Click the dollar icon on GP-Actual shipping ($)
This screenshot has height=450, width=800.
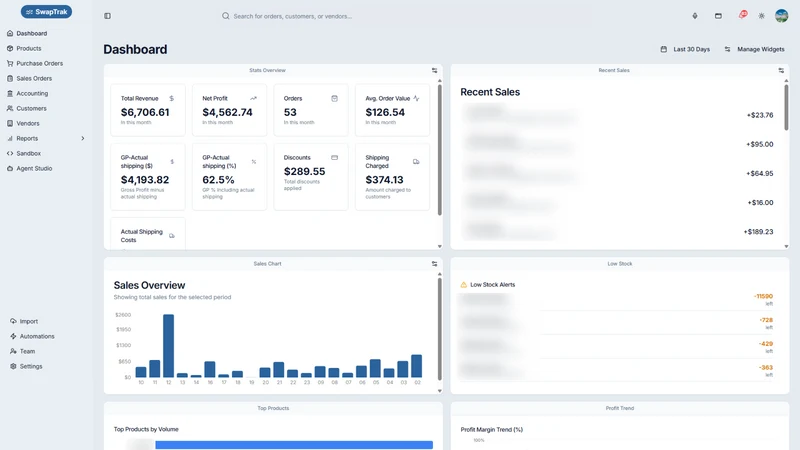(x=172, y=162)
